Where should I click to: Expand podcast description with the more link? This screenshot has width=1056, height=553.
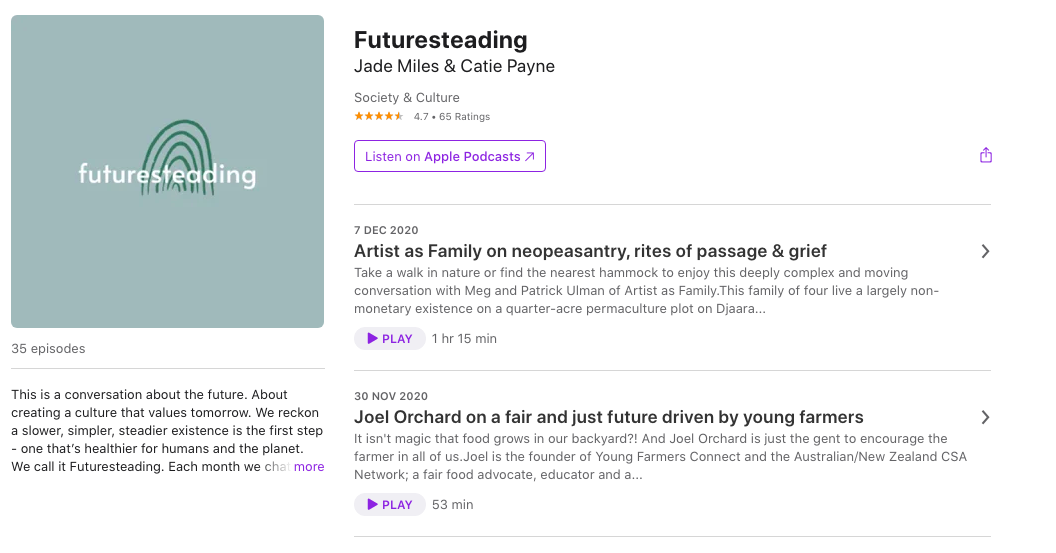coord(309,466)
